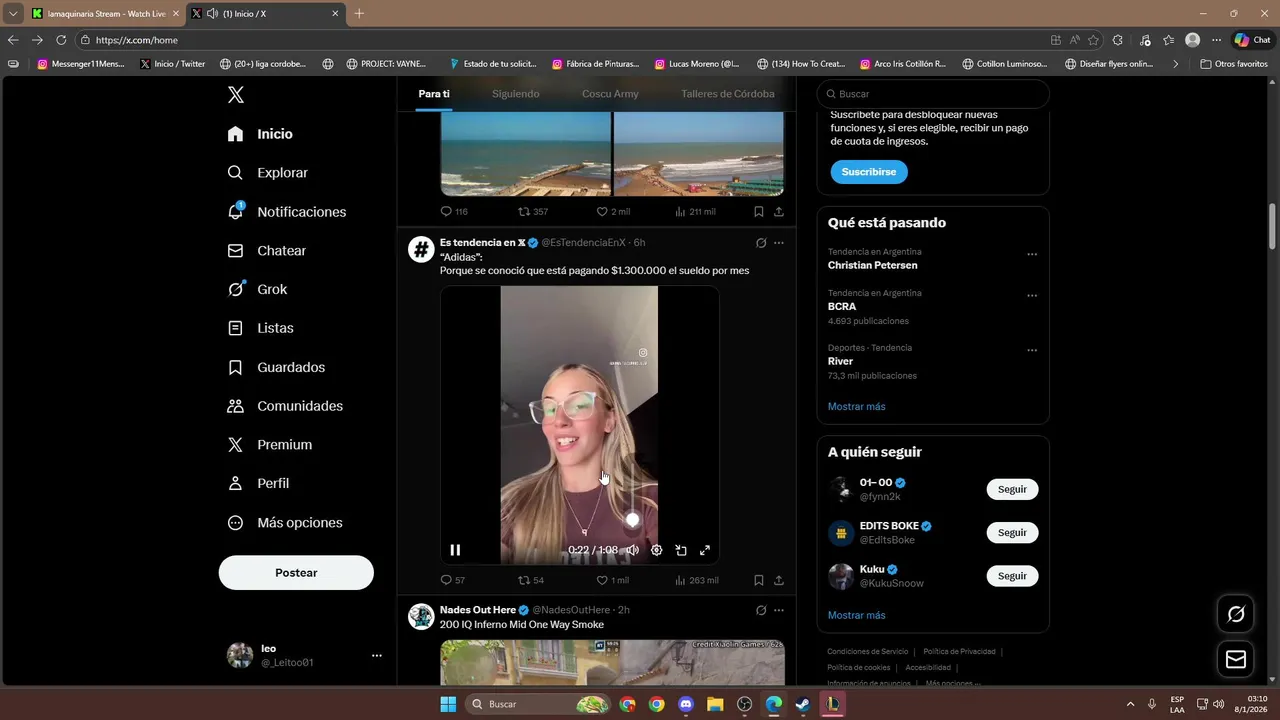The height and width of the screenshot is (720, 1280).
Task: Expand video to fullscreen
Action: [705, 550]
